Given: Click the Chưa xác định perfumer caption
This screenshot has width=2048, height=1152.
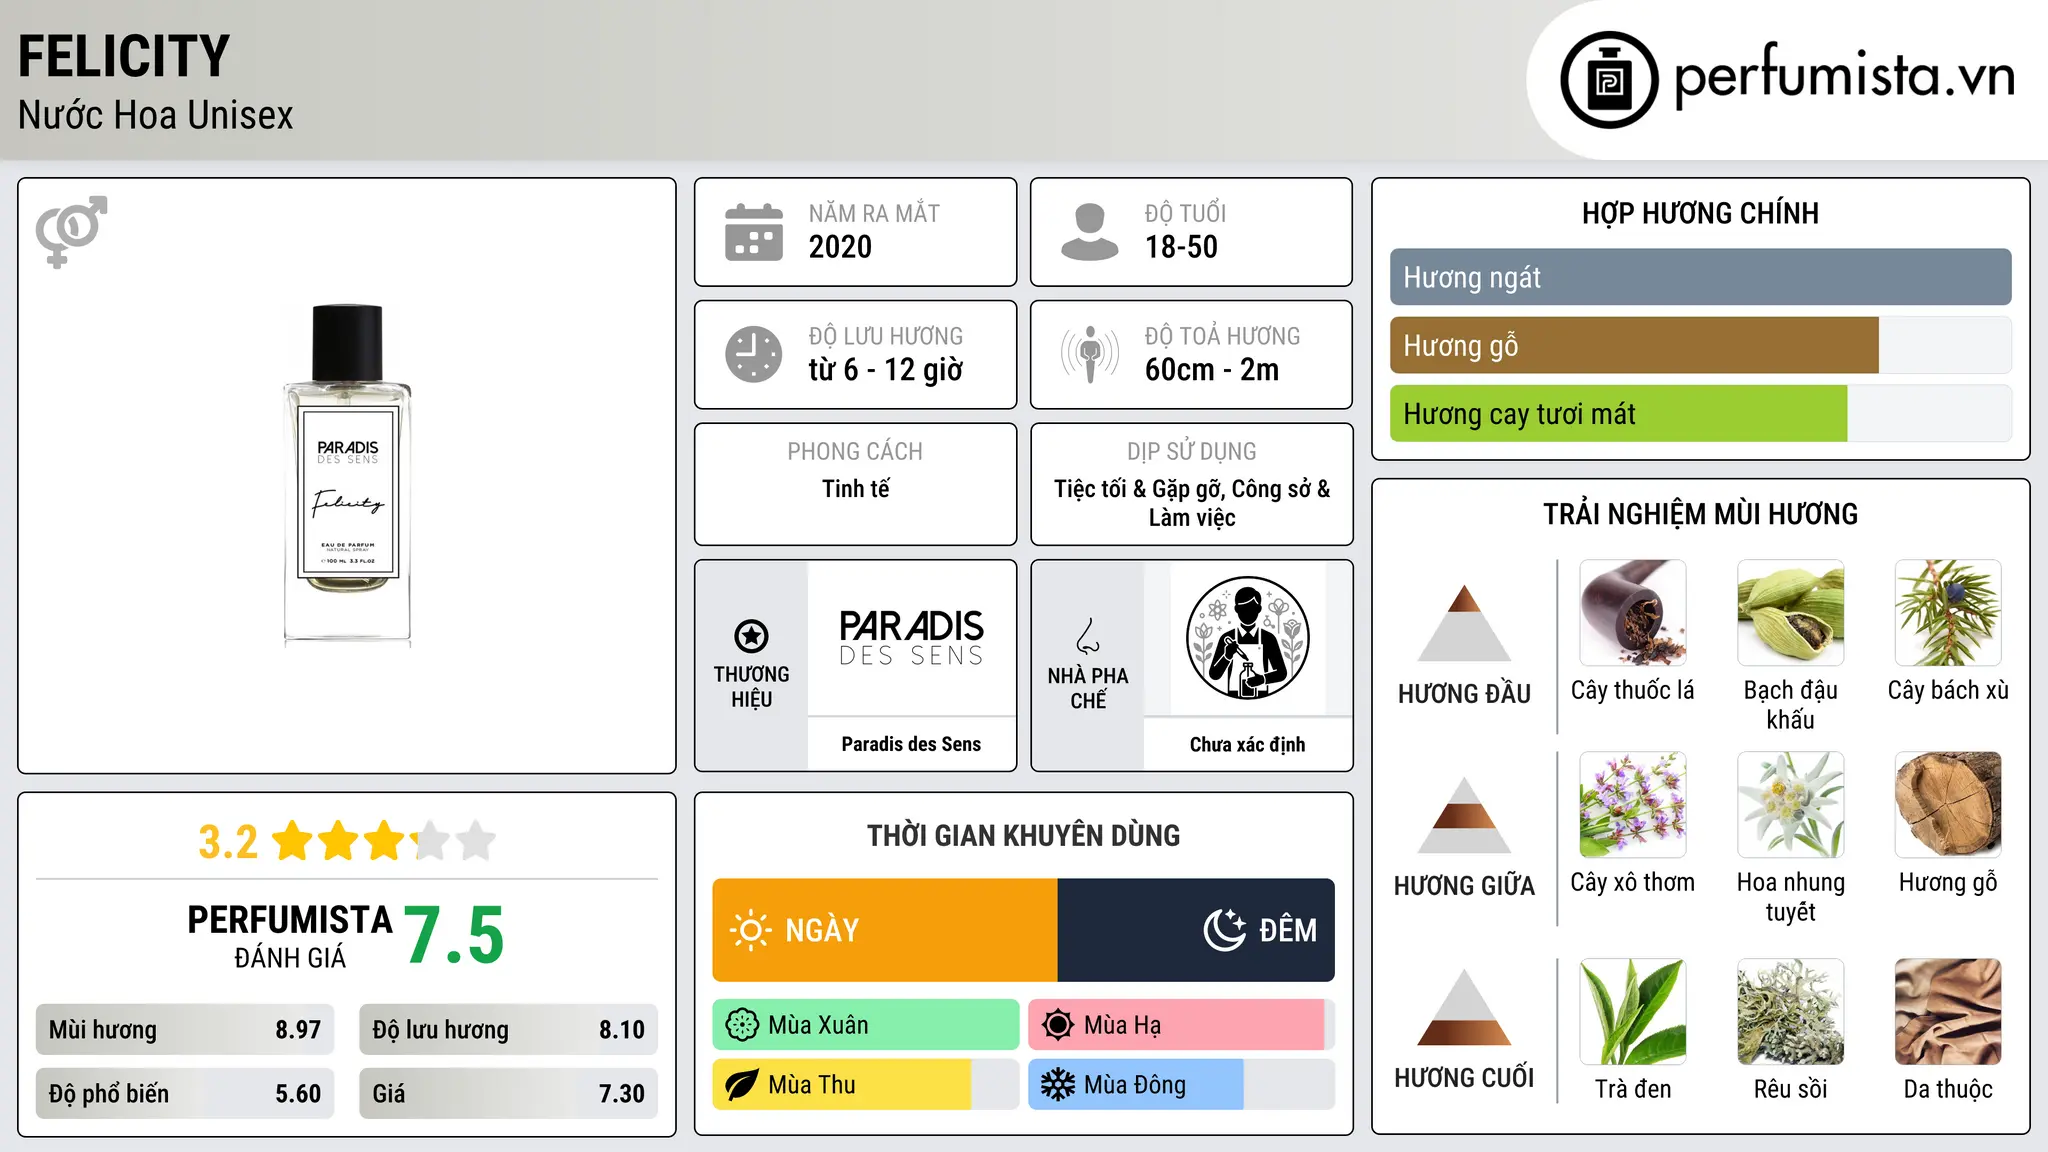Looking at the screenshot, I should point(1247,744).
